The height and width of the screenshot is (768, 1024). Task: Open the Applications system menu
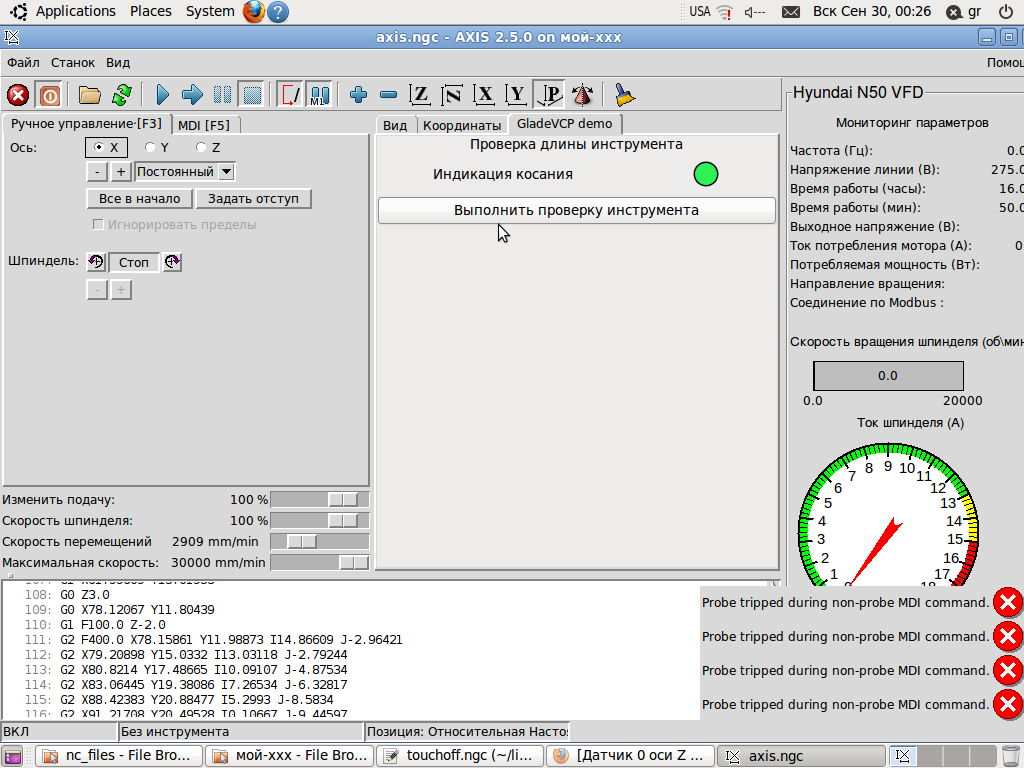[75, 11]
